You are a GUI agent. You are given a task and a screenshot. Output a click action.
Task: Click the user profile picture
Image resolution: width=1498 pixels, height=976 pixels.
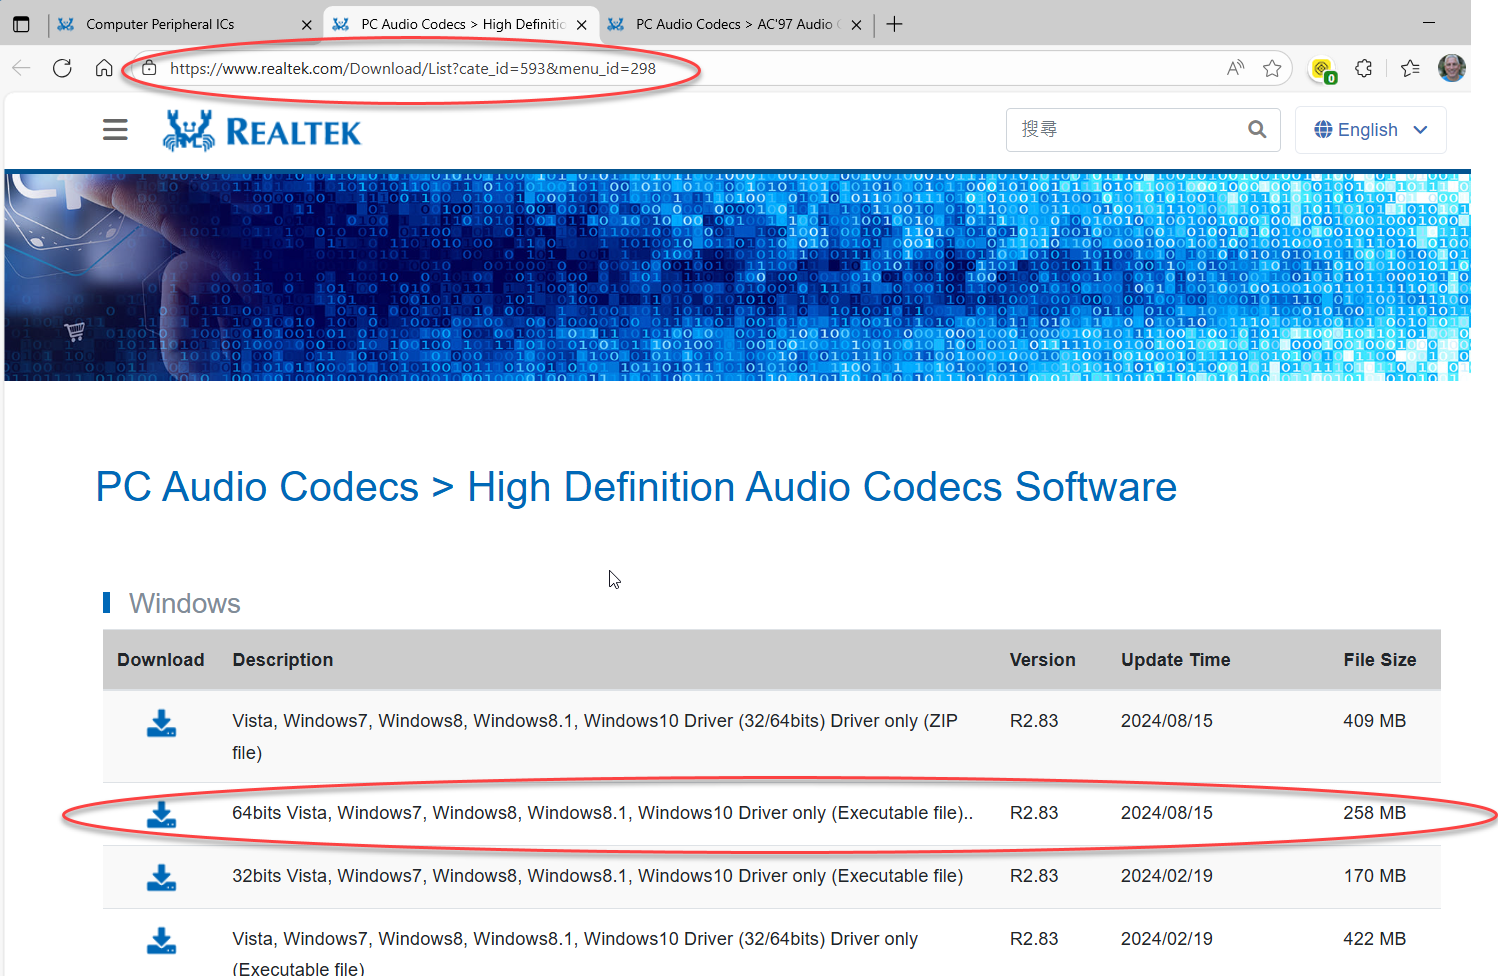click(1452, 68)
